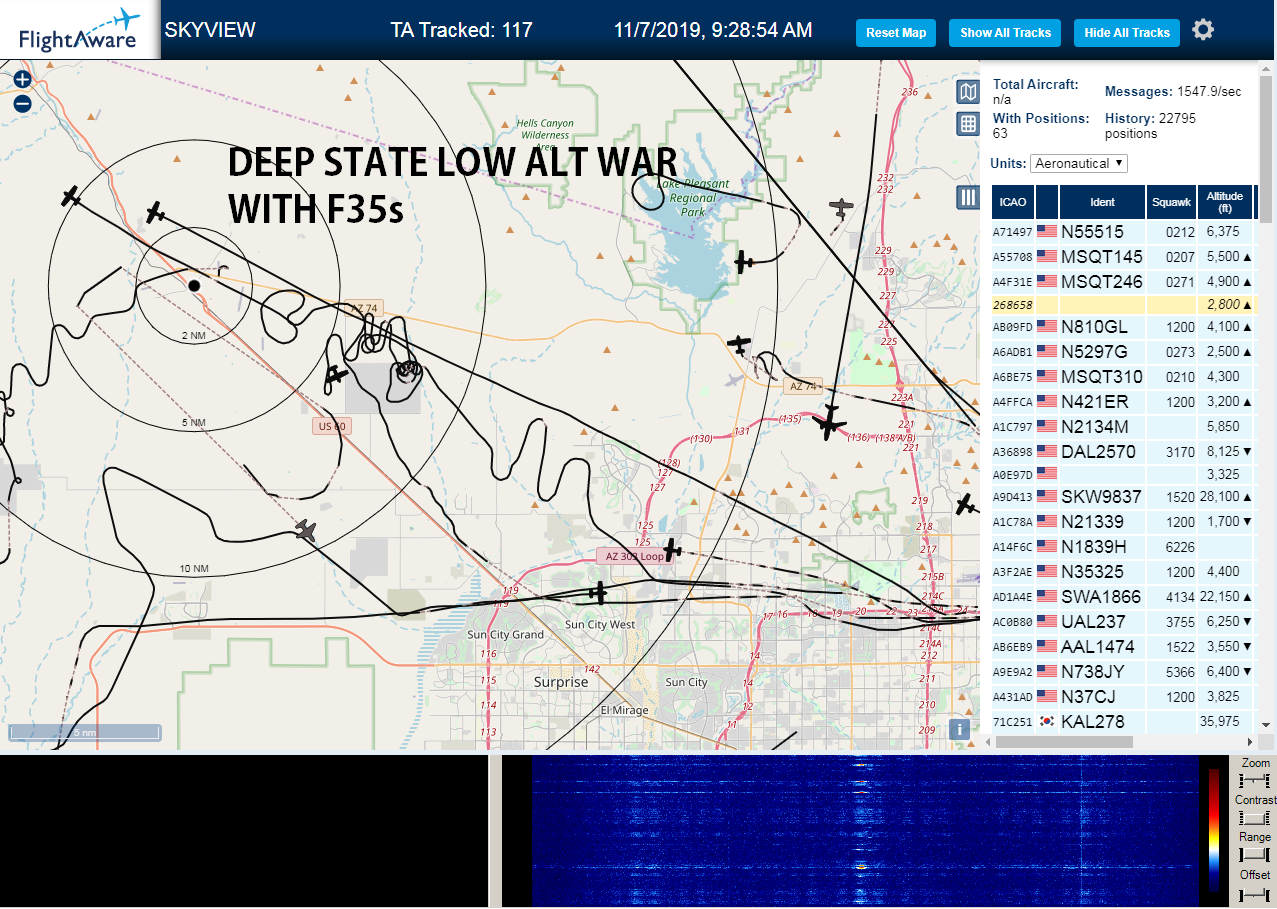Select the N1839H row
Viewport: 1277px width, 909px height.
(1123, 547)
